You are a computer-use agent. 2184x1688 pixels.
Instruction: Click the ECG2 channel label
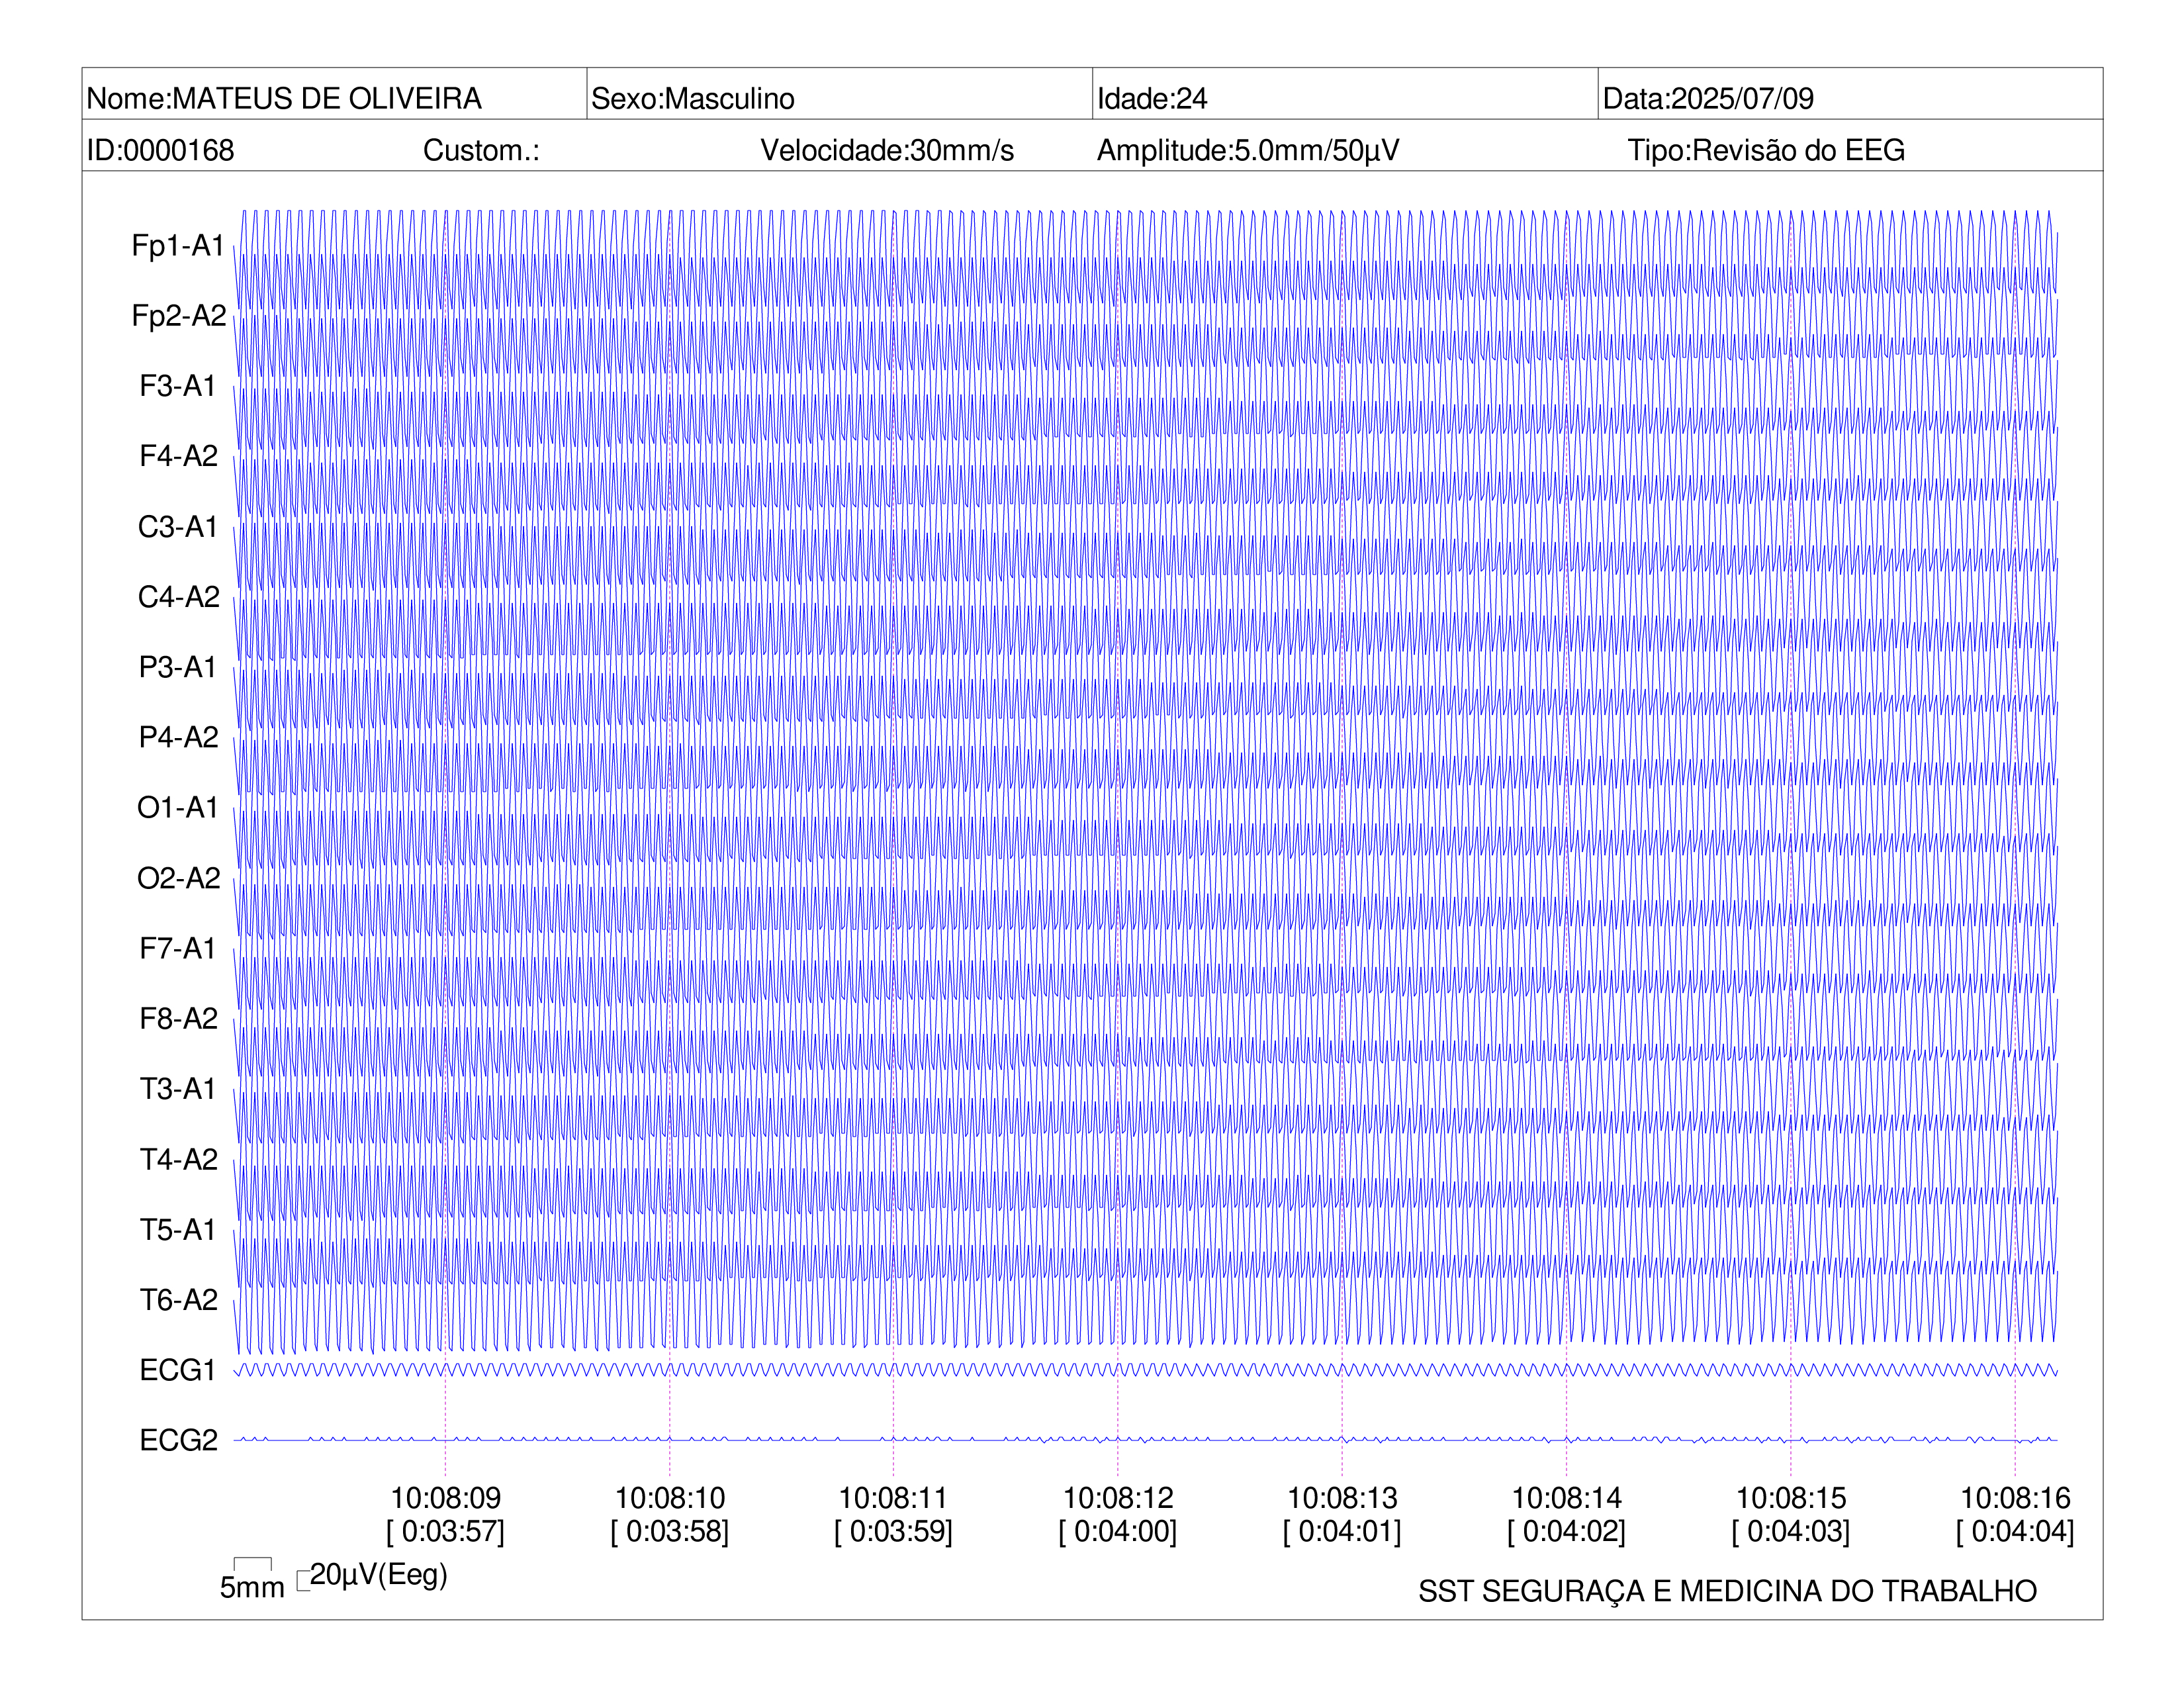pyautogui.click(x=179, y=1440)
